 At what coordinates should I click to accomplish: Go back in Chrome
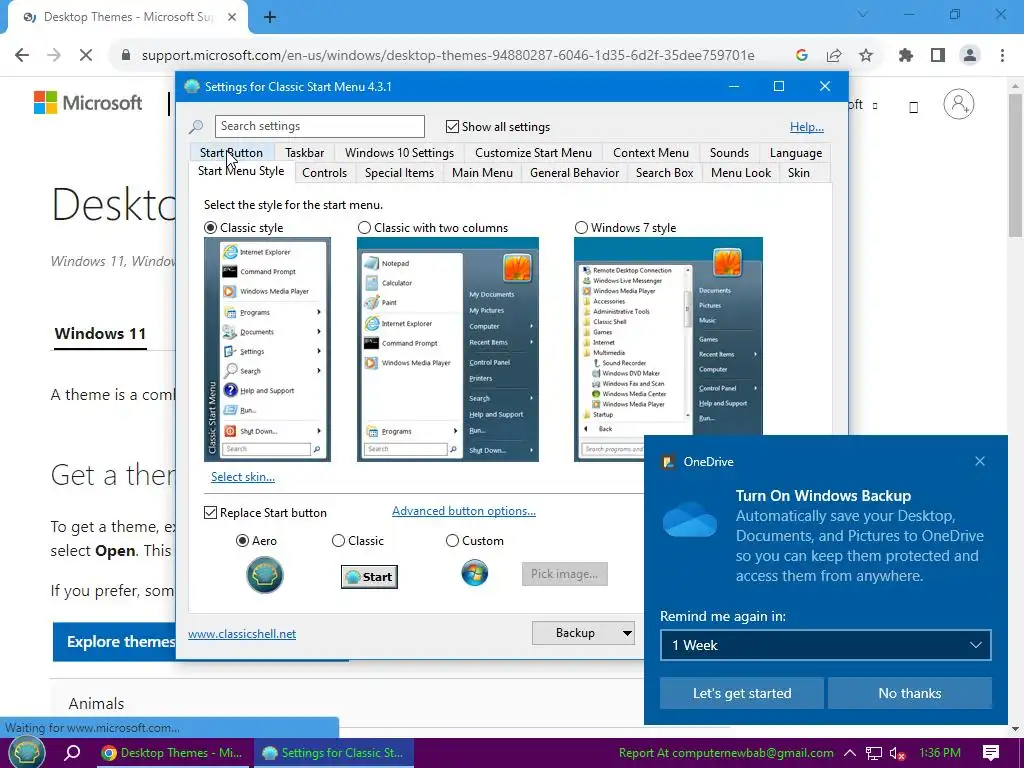point(22,56)
